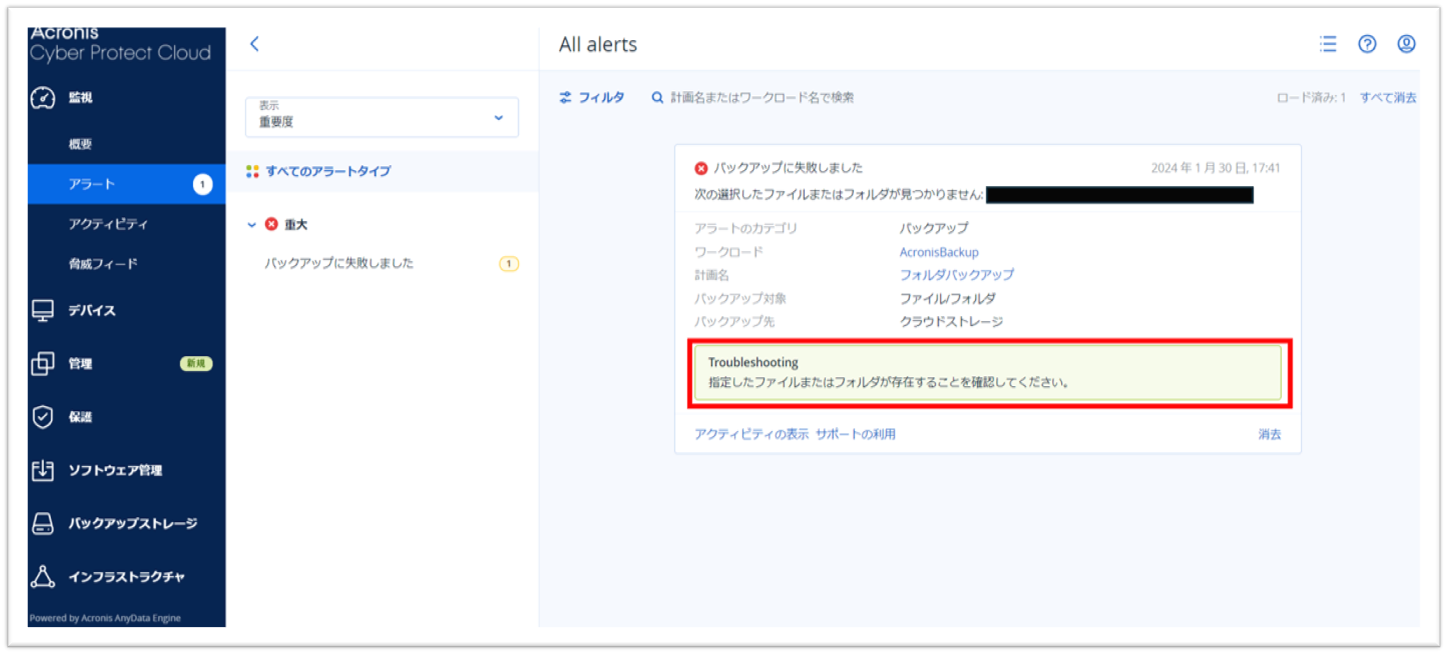Viewport: 1447px width, 654px height.
Task: Click the フィルタ filter button
Action: tap(592, 97)
